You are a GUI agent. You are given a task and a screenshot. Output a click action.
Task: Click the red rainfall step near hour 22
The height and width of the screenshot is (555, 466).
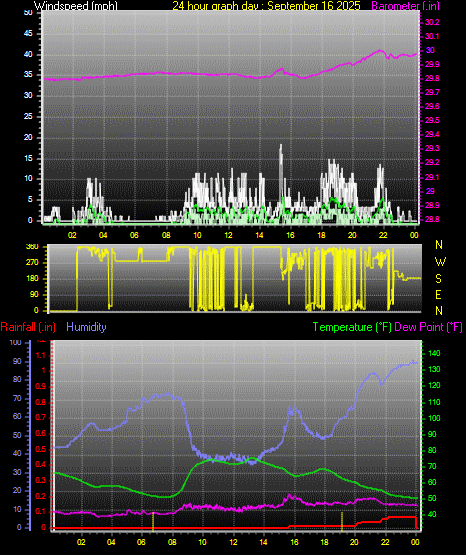tap(386, 518)
